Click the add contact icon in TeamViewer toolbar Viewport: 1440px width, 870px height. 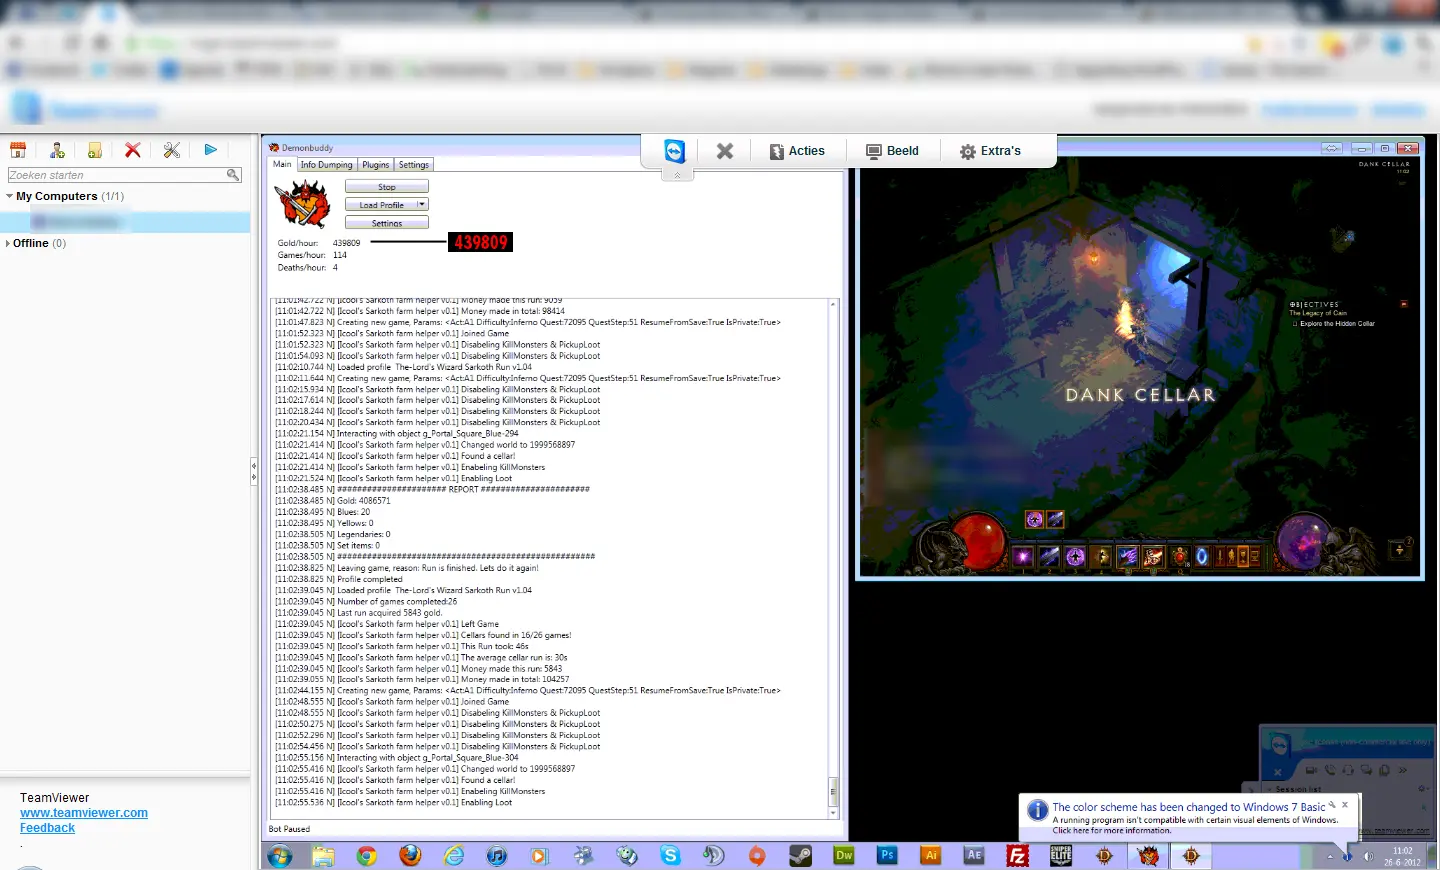[x=57, y=150]
